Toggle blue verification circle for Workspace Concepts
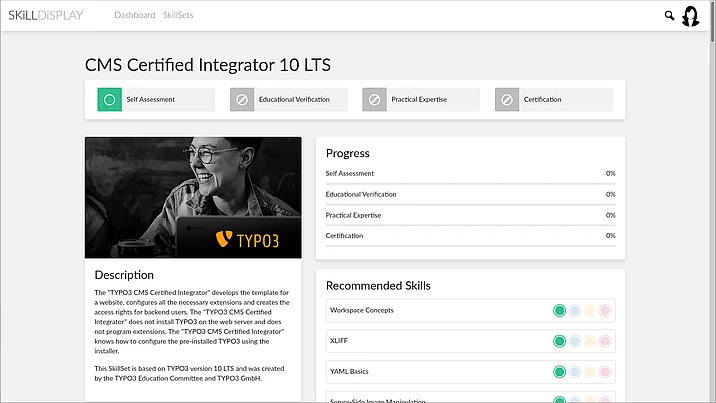Viewport: 716px width, 403px height. coord(575,311)
